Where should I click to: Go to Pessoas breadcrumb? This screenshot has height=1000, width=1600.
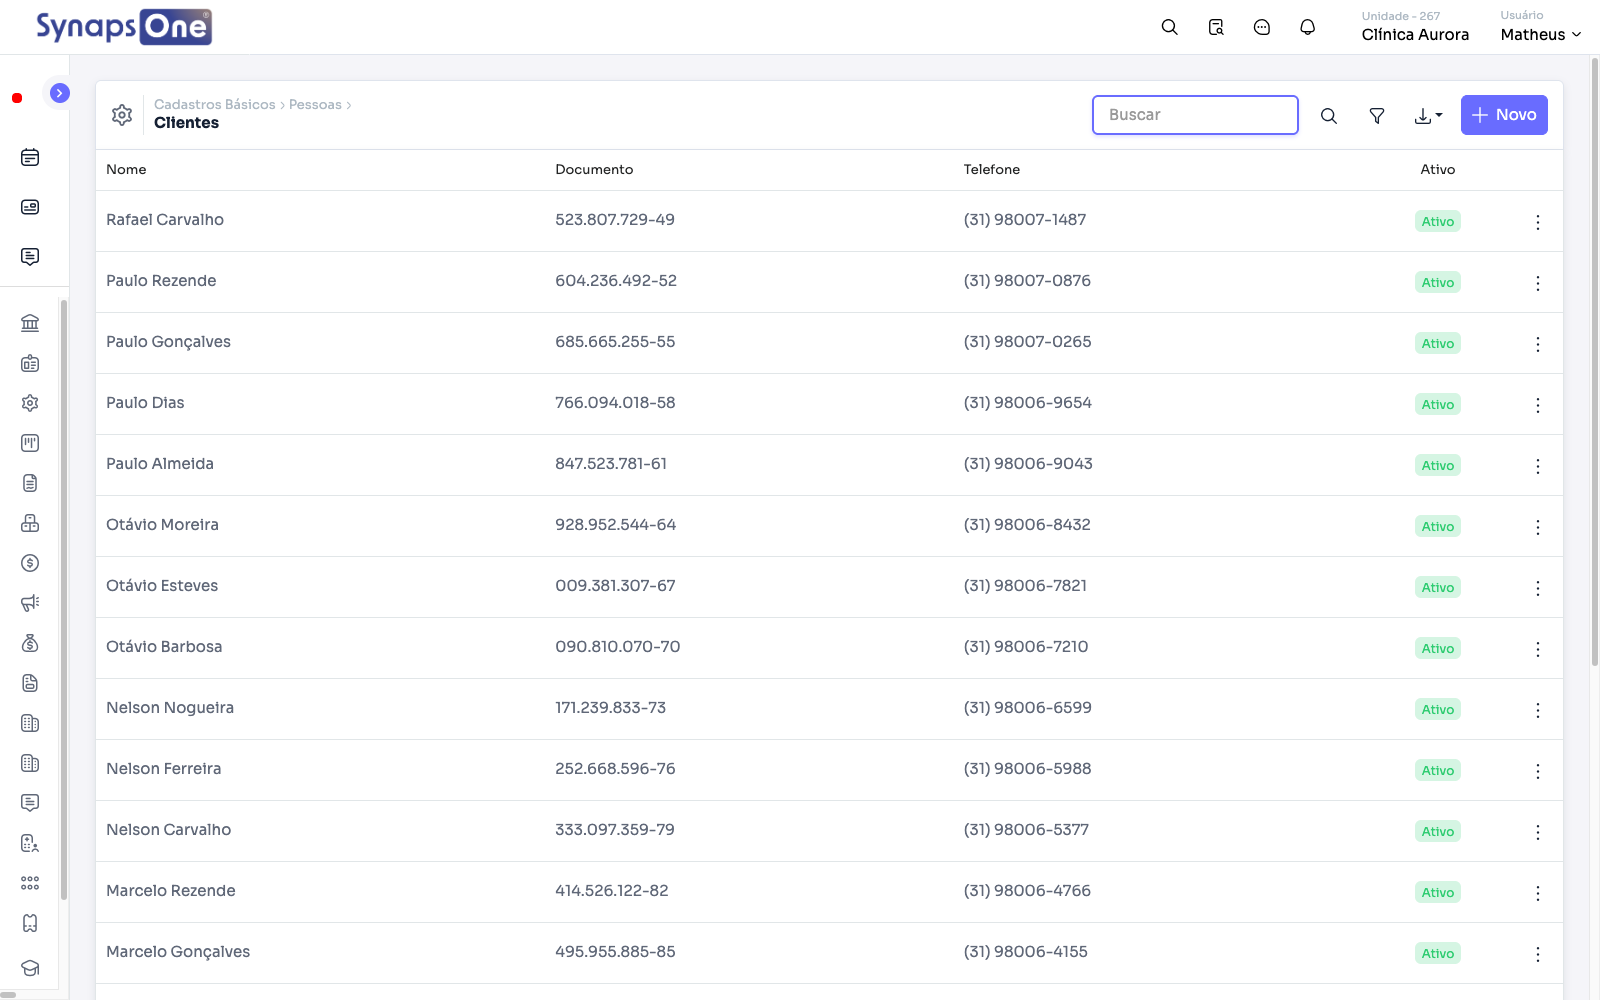315,104
